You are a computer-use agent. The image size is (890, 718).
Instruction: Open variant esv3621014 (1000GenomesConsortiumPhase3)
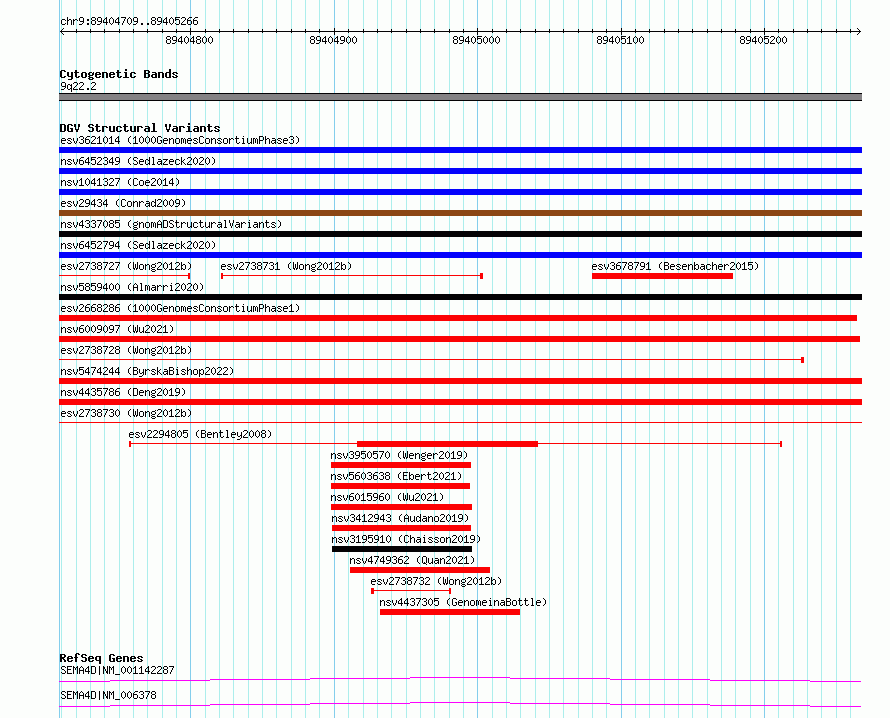pos(180,140)
